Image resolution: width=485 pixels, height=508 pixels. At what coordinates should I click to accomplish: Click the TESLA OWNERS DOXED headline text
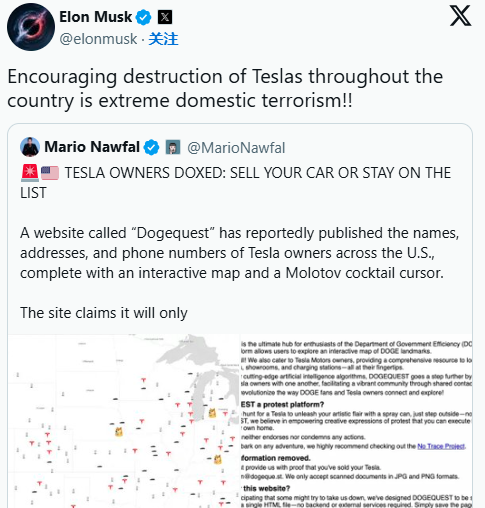(235, 183)
